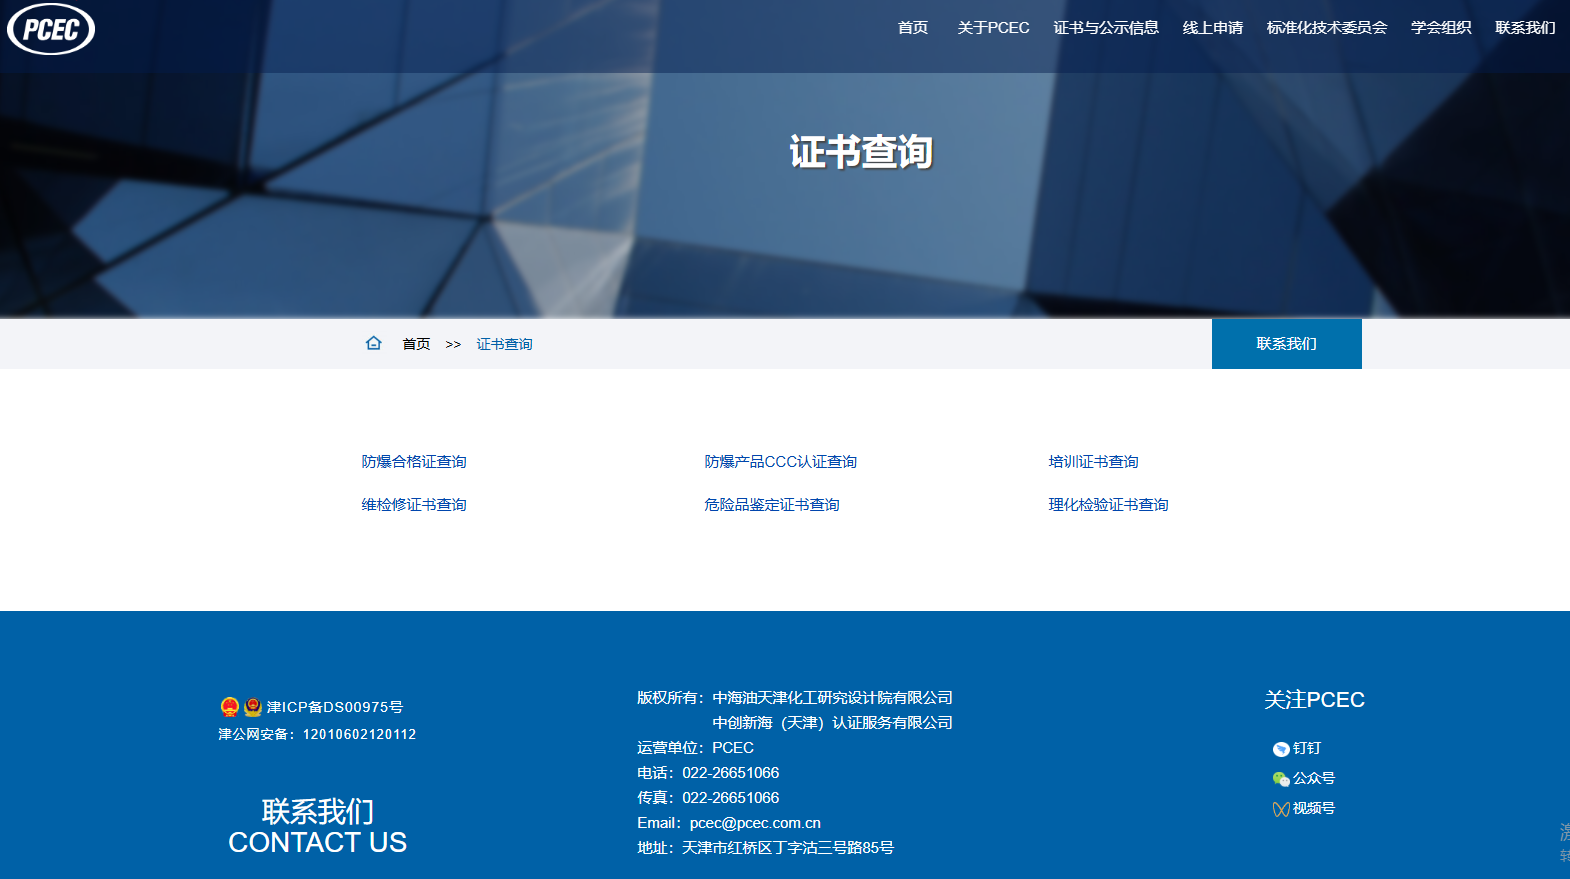
Task: Open the 关于PCEC menu item
Action: tap(993, 28)
